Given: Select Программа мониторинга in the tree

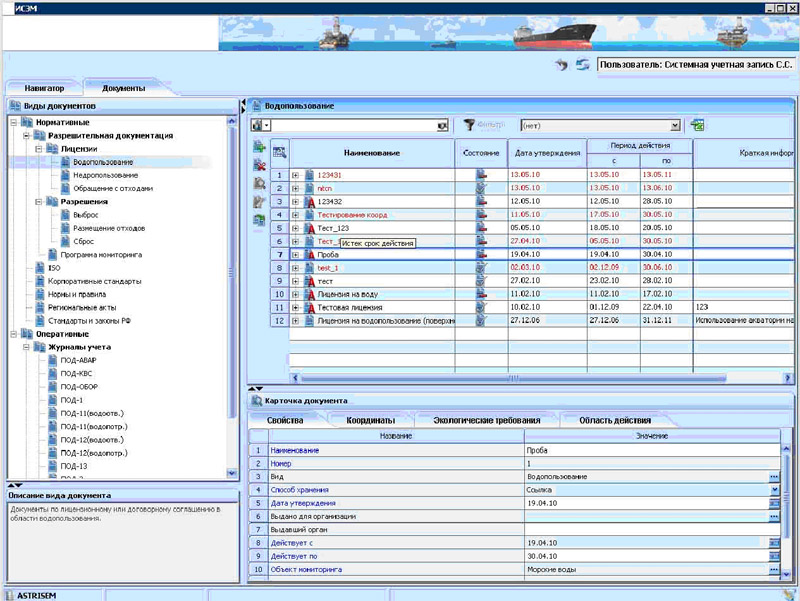Looking at the screenshot, I should tap(101, 255).
